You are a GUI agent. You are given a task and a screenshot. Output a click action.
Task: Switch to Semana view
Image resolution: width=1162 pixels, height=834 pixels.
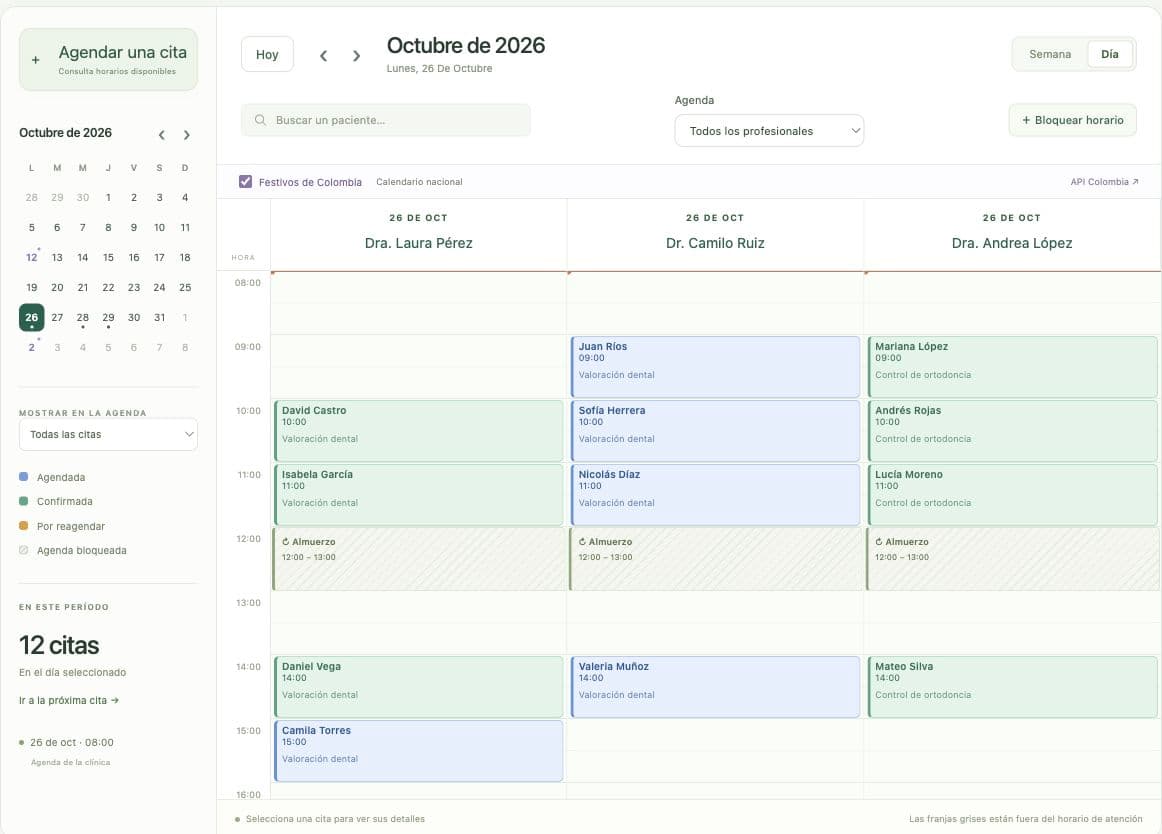tap(1050, 54)
